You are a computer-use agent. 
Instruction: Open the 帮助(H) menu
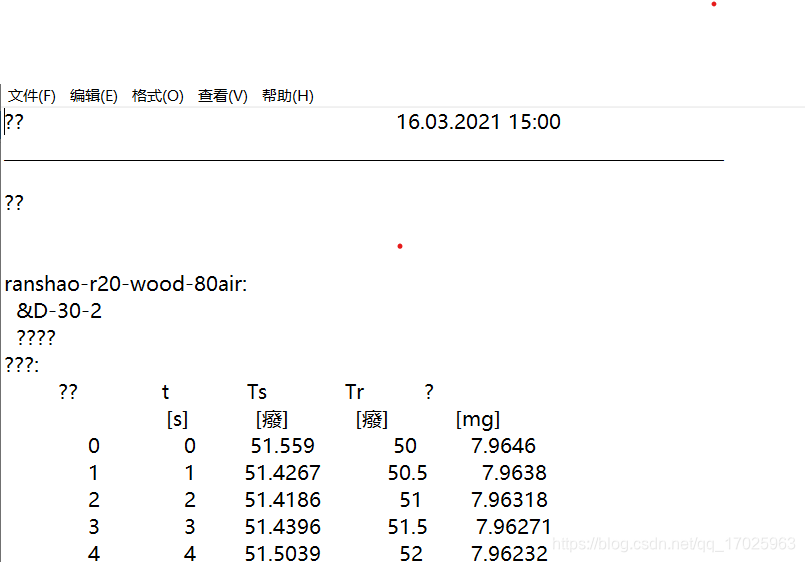coord(288,96)
